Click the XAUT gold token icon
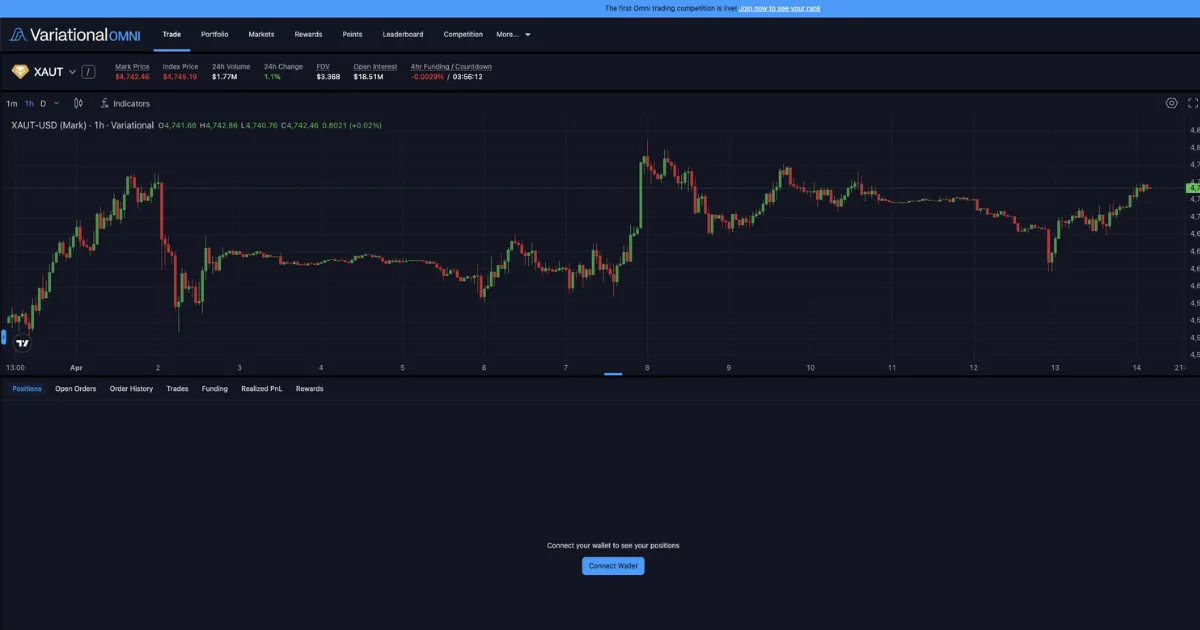Screen dimensions: 1200x630 point(20,72)
